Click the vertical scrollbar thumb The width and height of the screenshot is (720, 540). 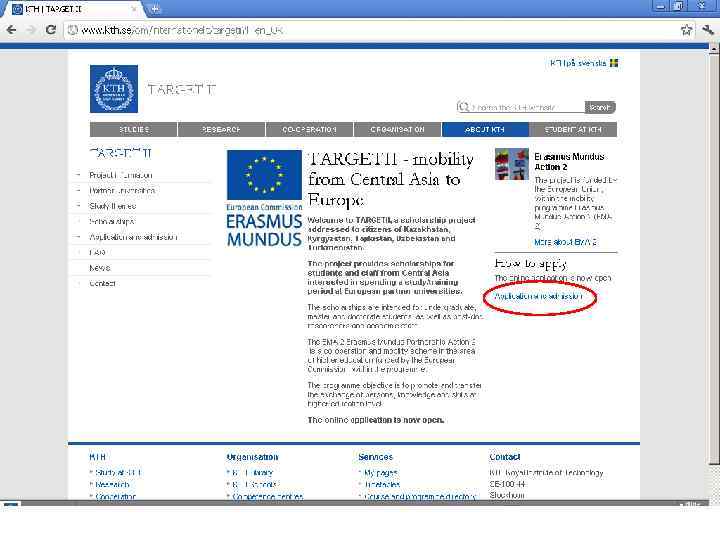click(x=714, y=257)
